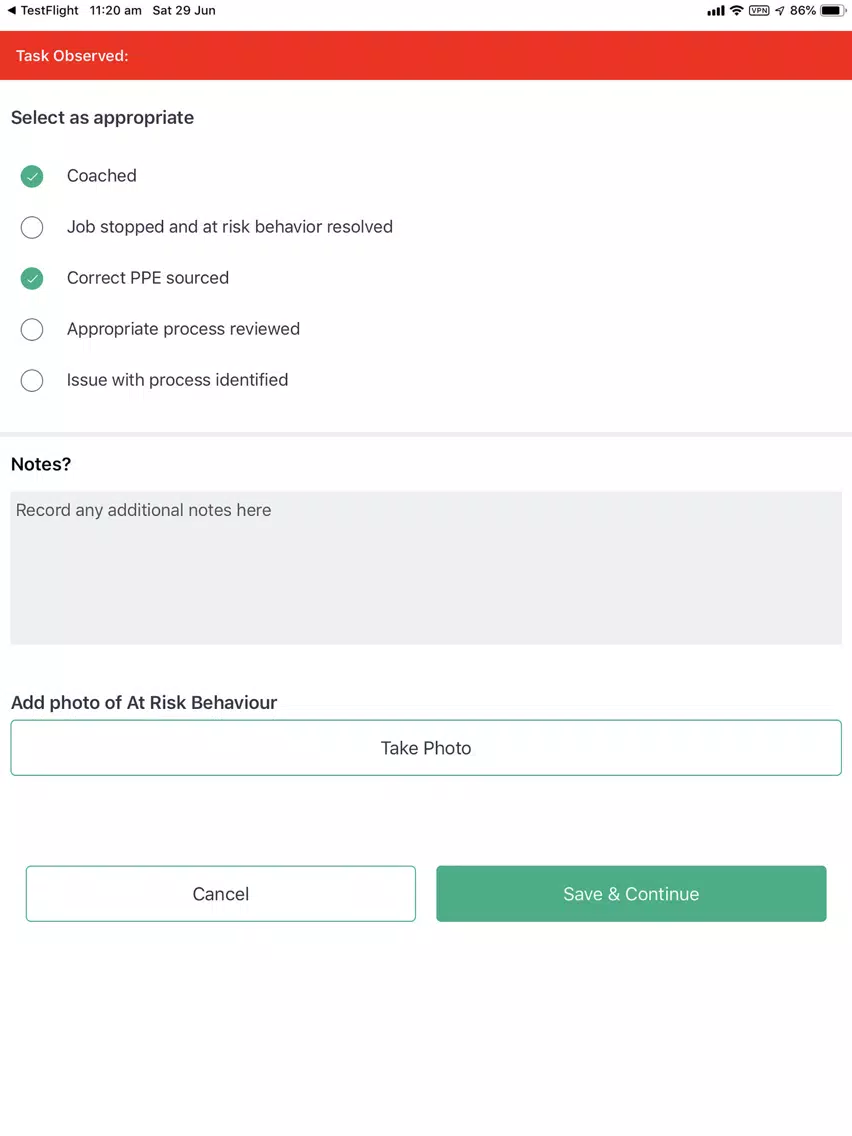Enable the Issue with process identified option
Image resolution: width=852 pixels, height=1136 pixels.
tap(32, 380)
